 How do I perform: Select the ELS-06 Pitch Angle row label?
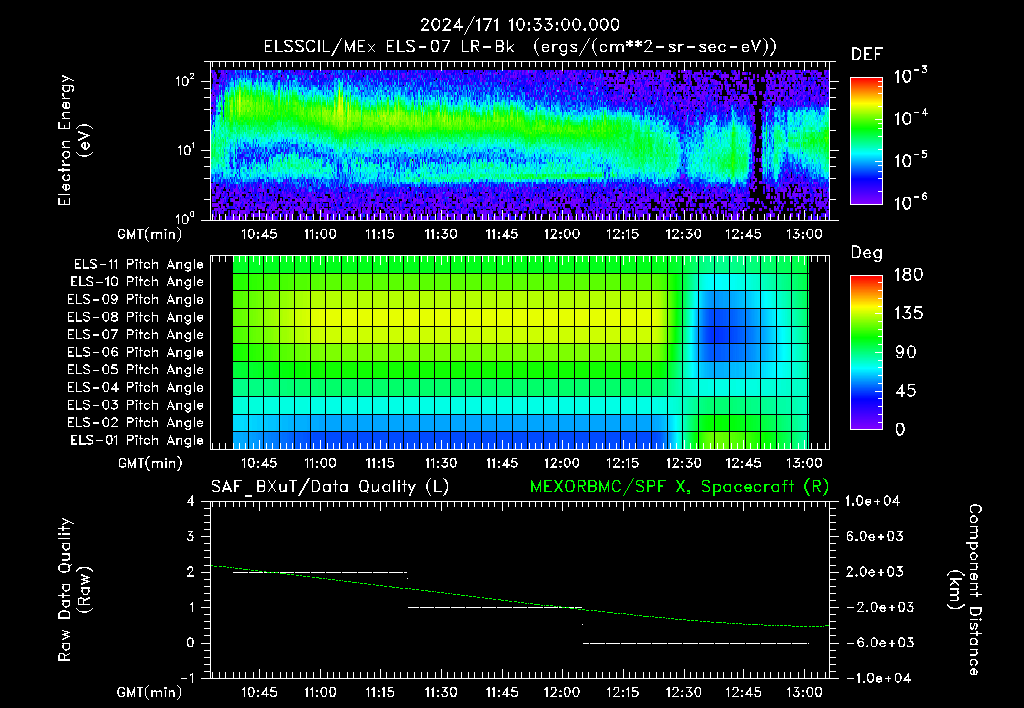tap(135, 353)
